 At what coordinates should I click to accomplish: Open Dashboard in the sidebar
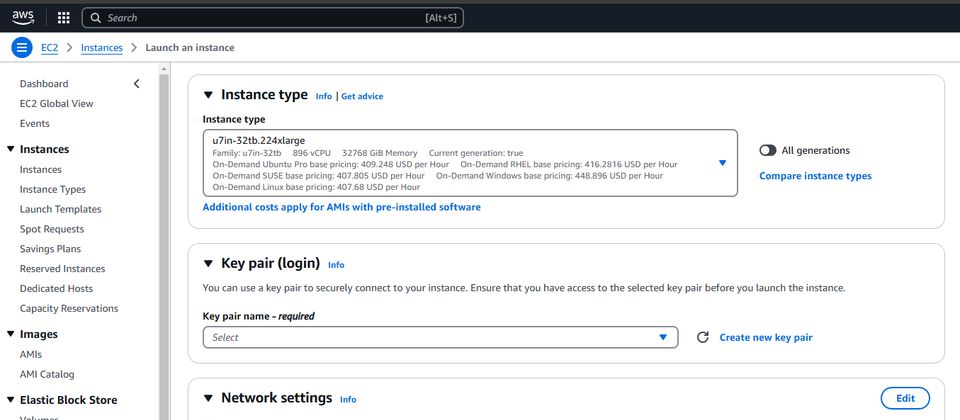[44, 84]
